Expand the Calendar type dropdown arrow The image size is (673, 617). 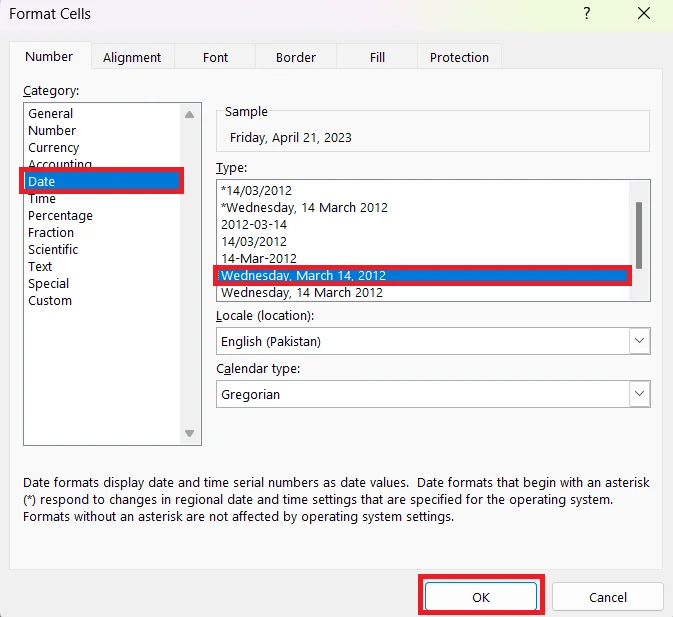pos(640,393)
